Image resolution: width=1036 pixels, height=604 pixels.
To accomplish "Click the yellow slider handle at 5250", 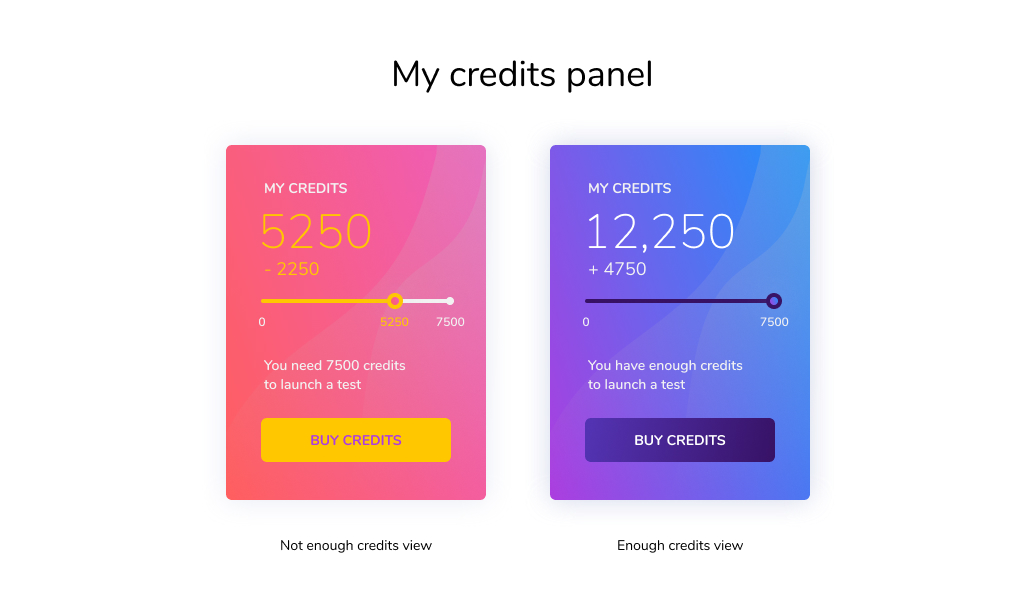I will coord(394,301).
